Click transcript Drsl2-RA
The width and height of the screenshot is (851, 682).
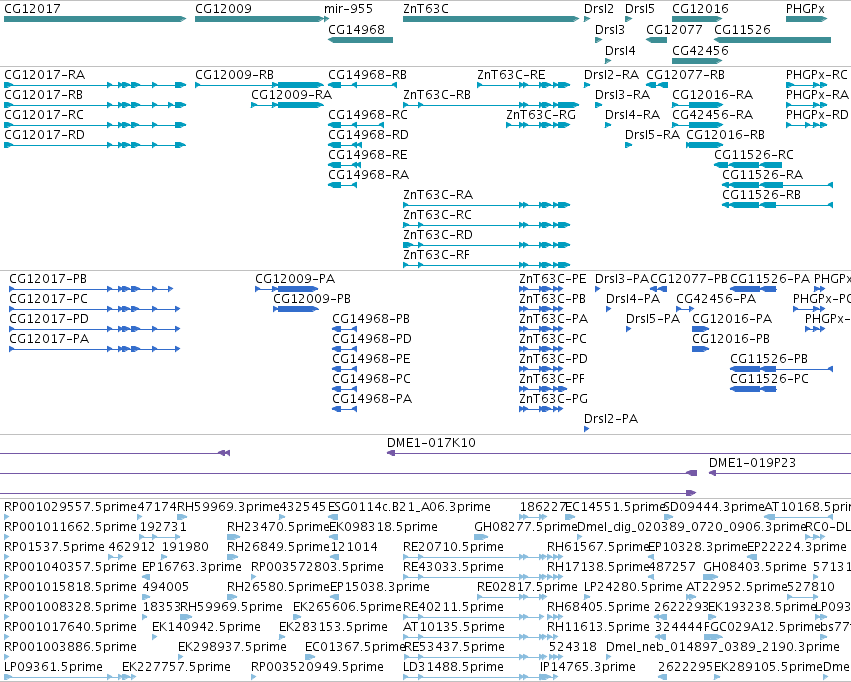point(587,85)
